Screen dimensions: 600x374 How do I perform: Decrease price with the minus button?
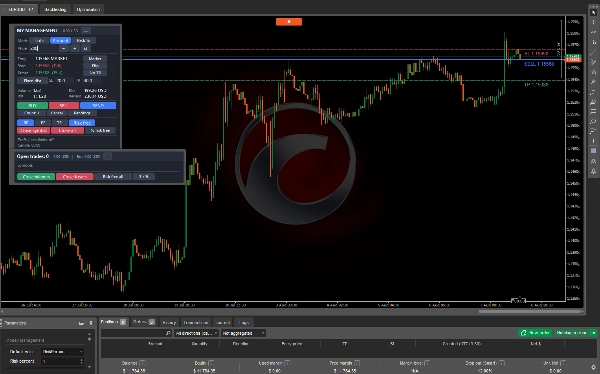pos(64,49)
